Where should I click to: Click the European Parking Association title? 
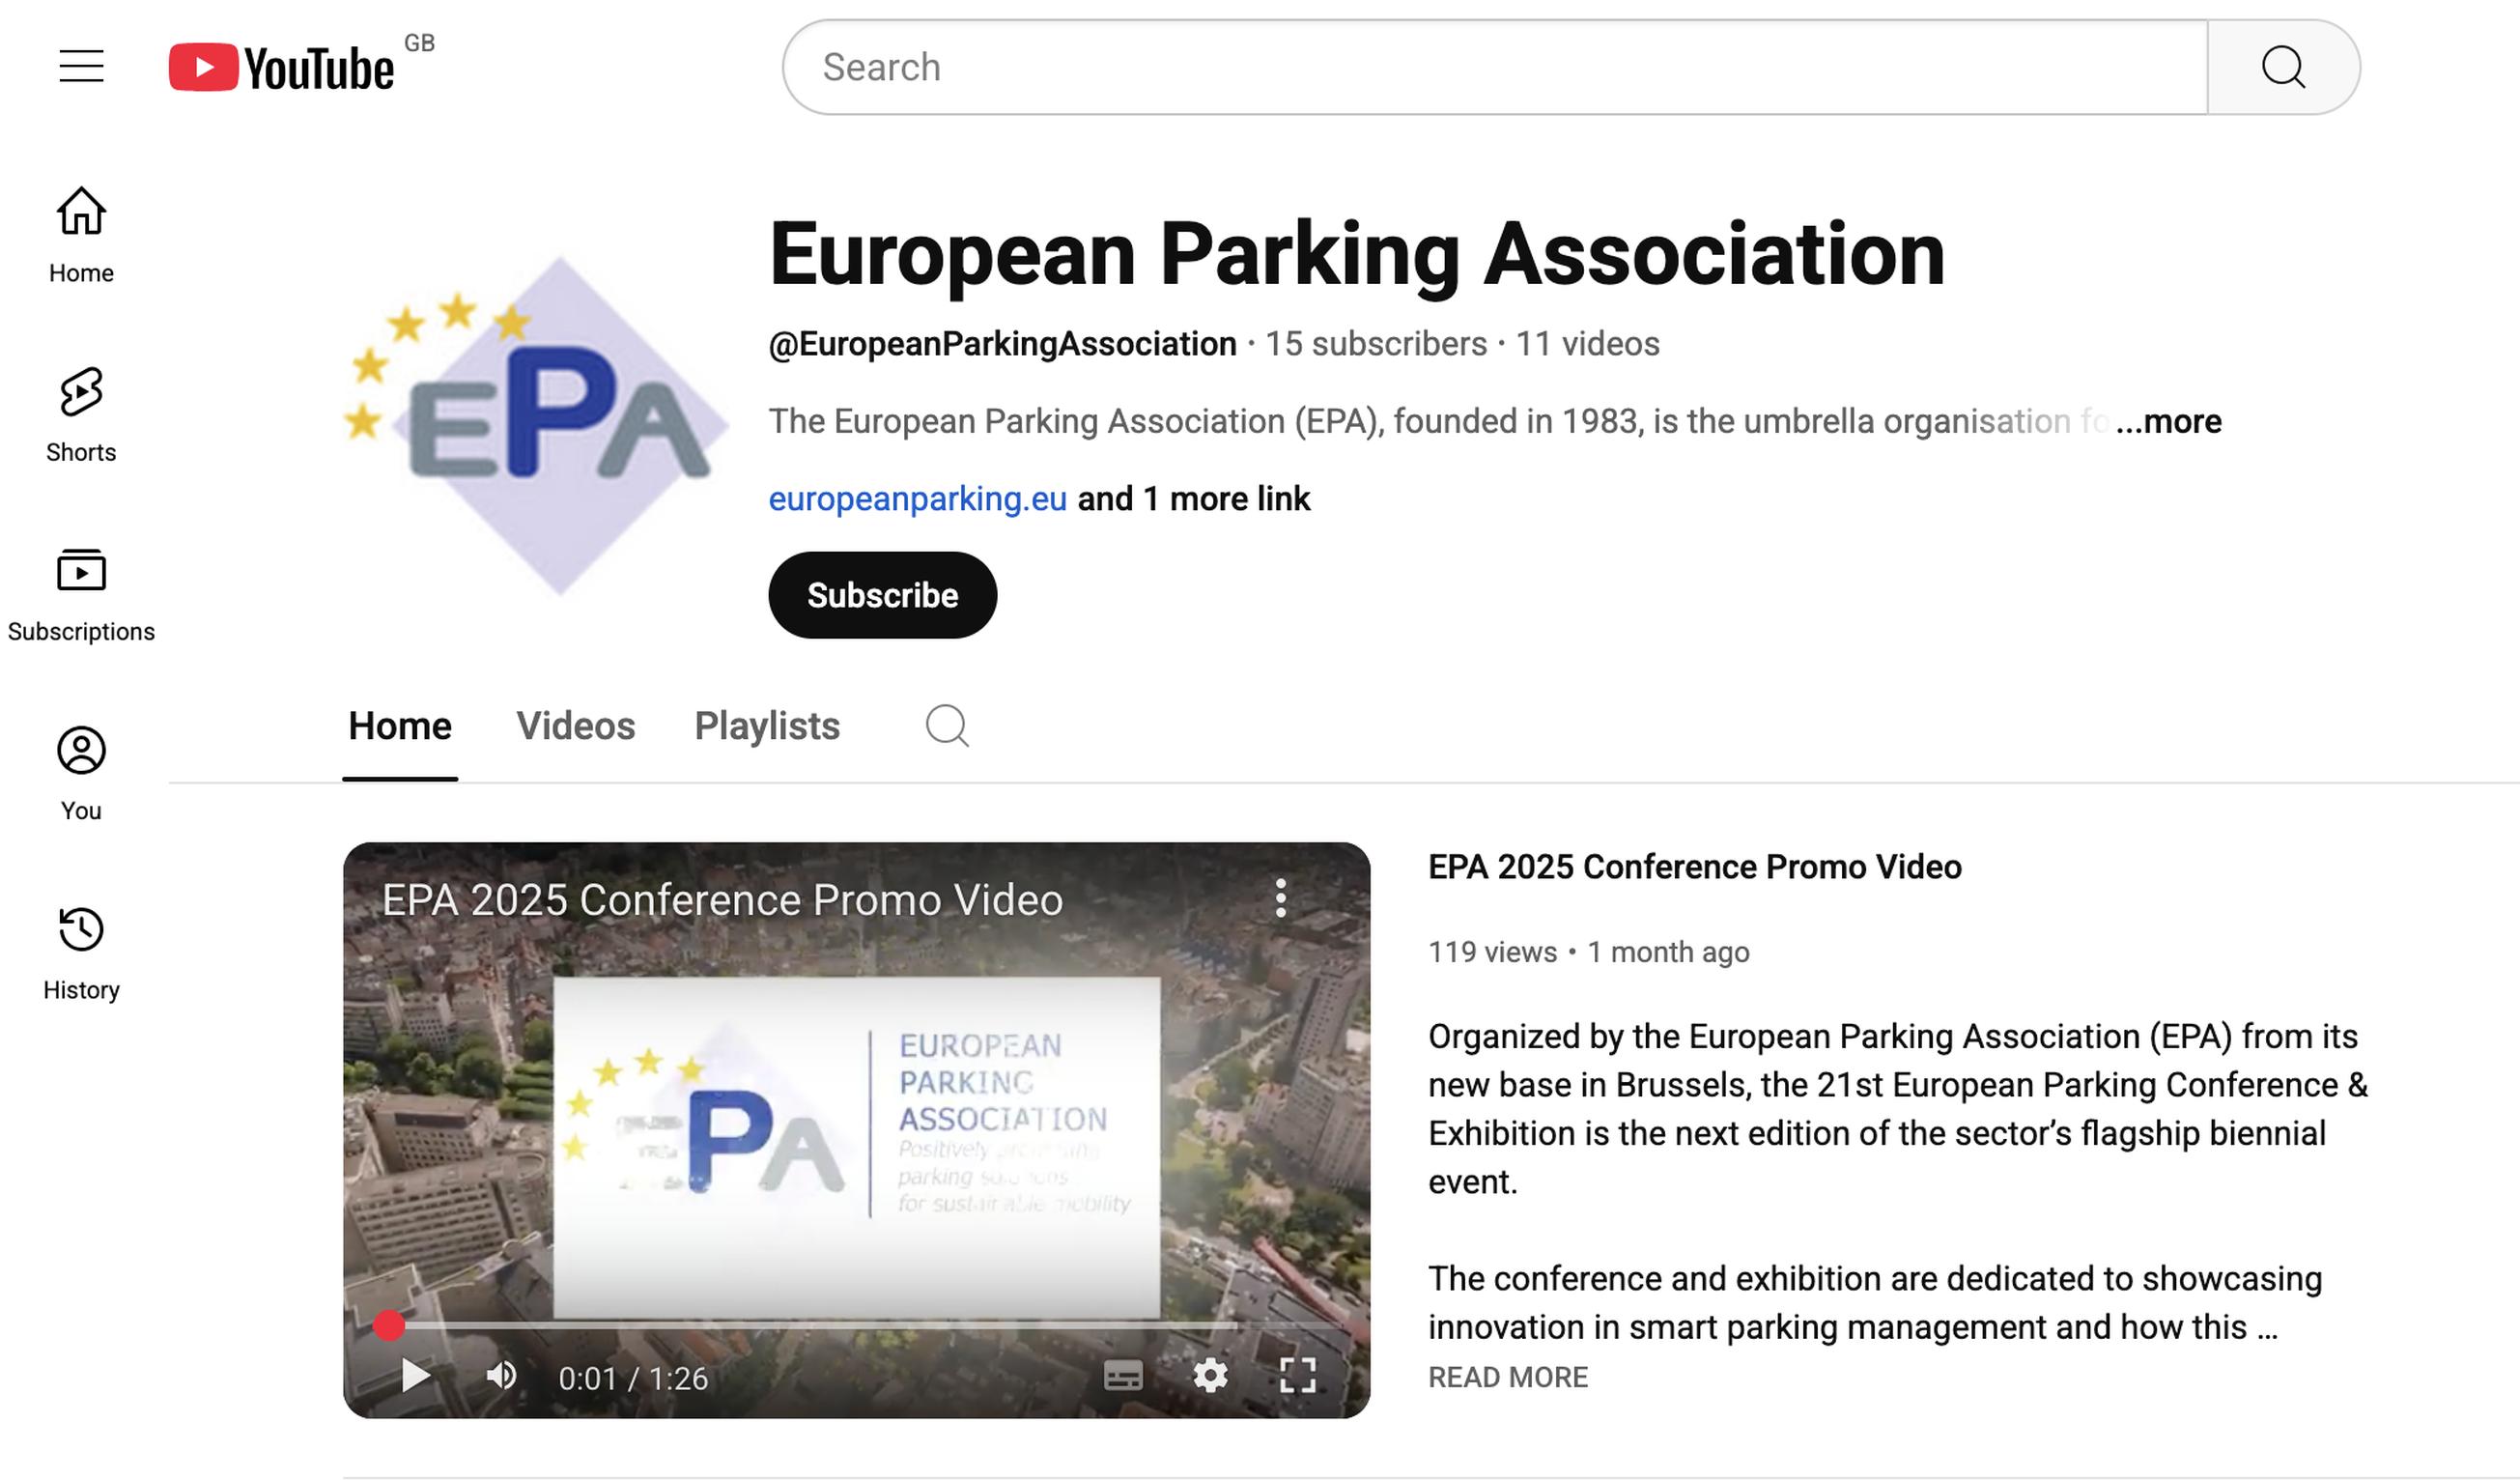click(x=1357, y=254)
